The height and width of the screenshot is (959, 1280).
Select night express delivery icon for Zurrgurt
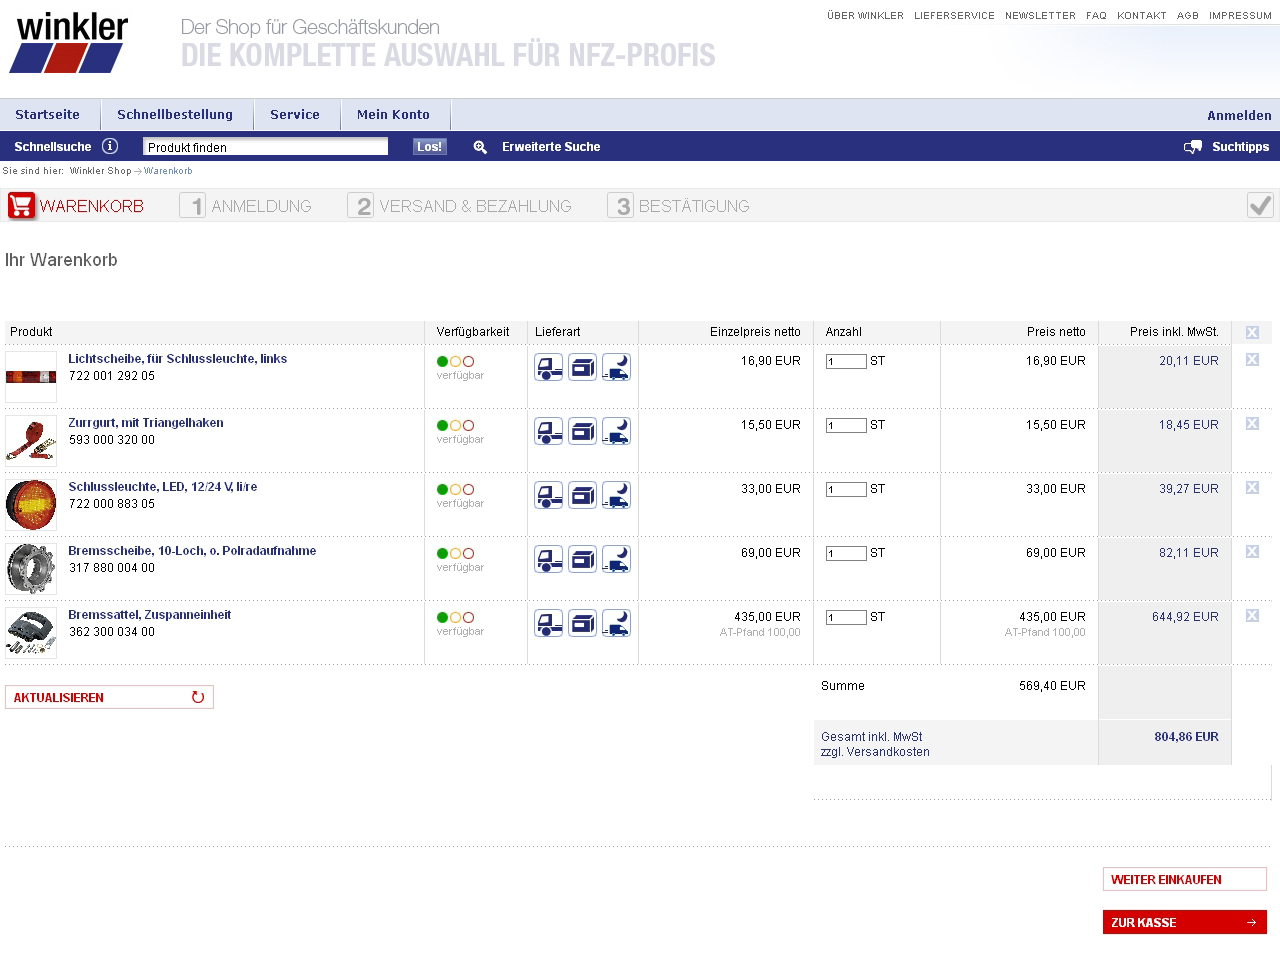click(616, 431)
